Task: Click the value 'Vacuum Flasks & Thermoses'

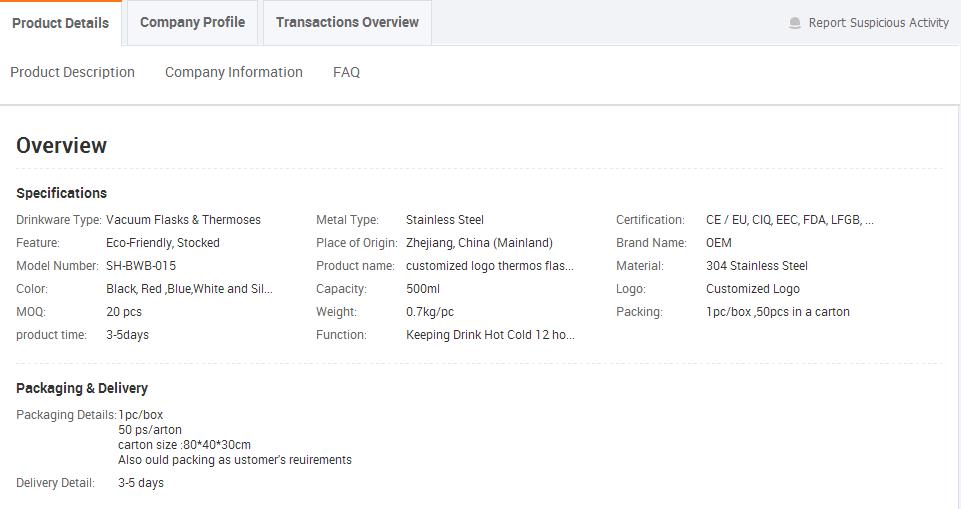Action: [x=183, y=220]
